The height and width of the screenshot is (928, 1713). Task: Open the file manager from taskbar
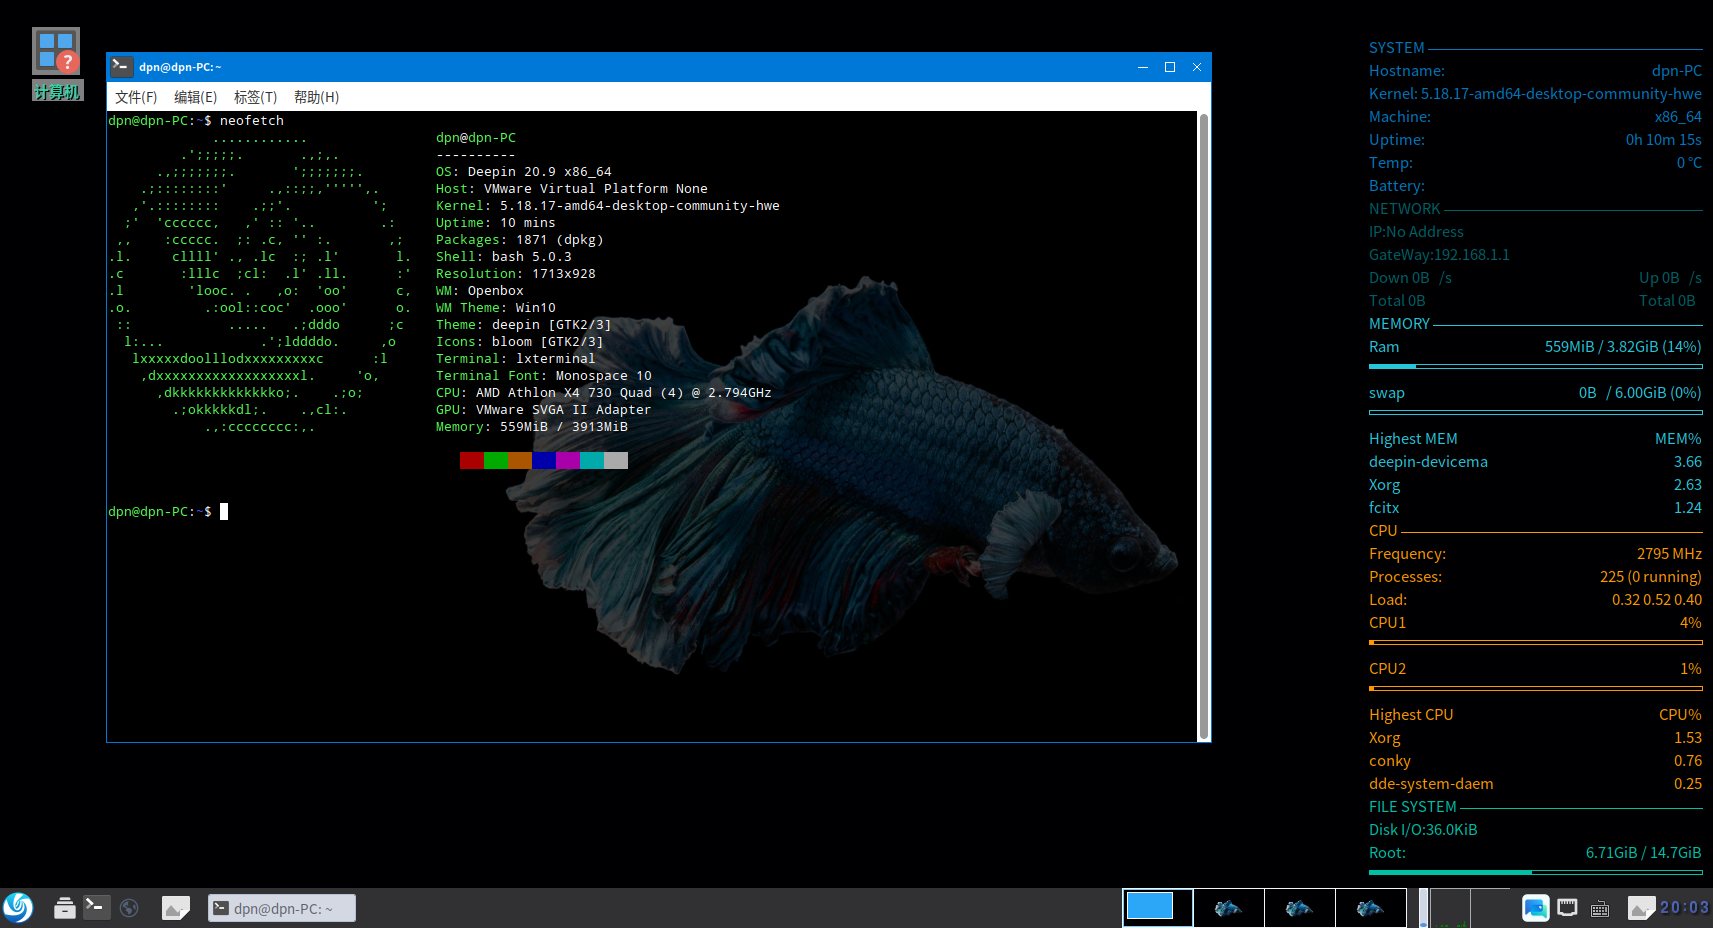point(64,908)
